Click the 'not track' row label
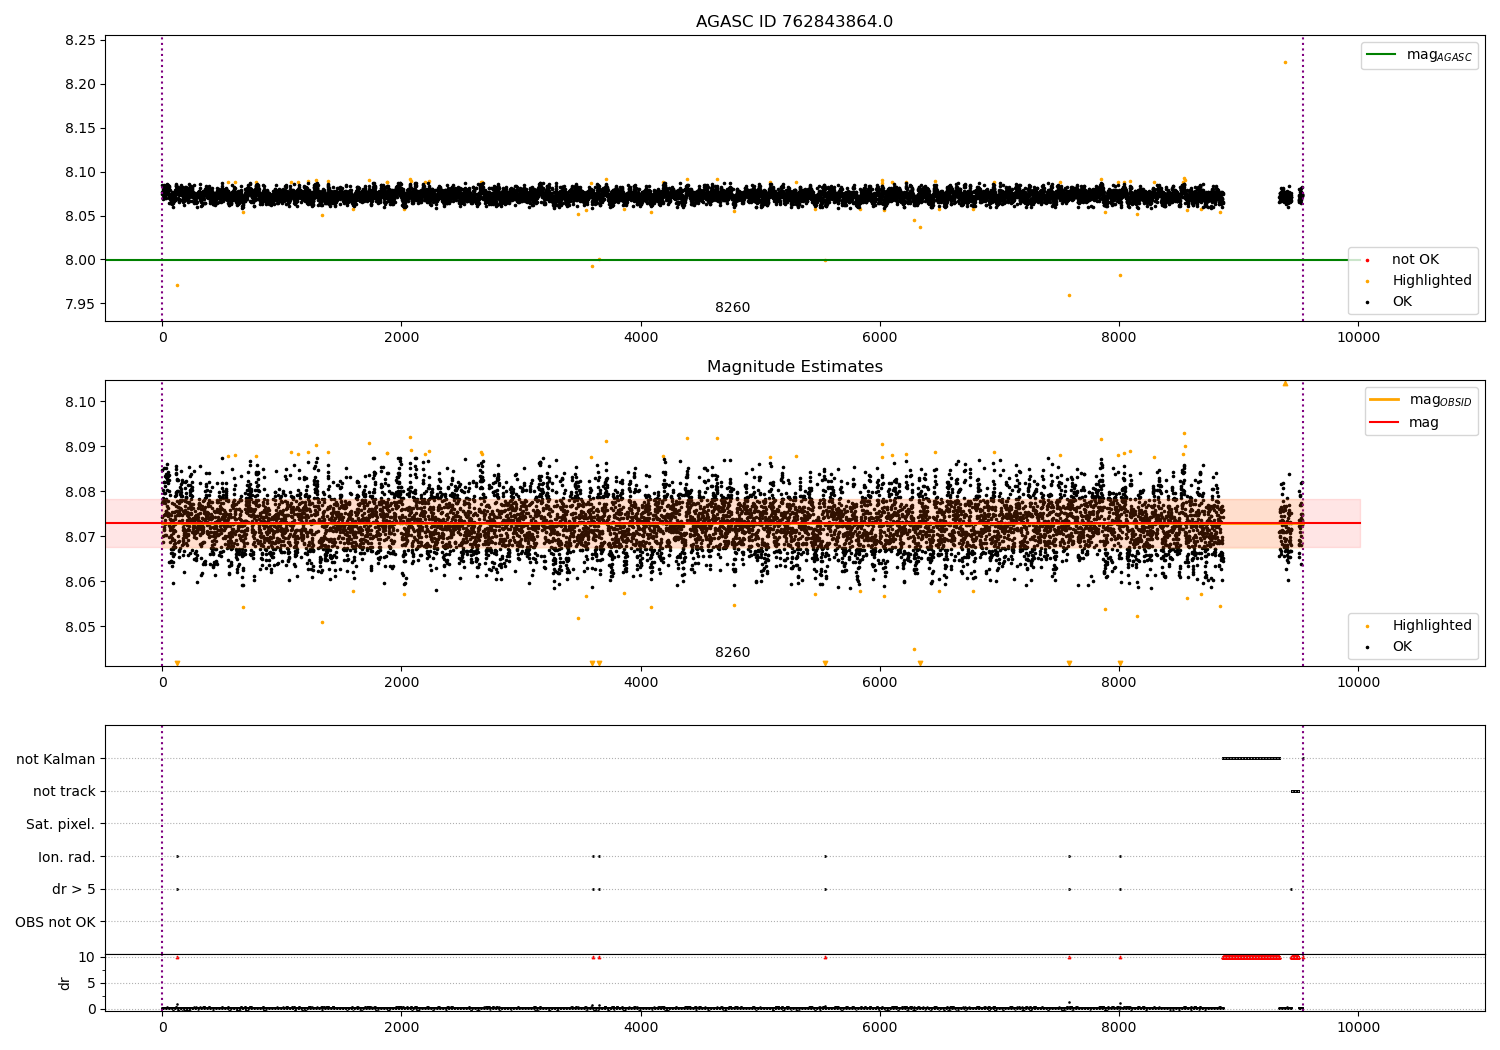Image resolution: width=1500 pixels, height=1050 pixels. click(x=64, y=792)
